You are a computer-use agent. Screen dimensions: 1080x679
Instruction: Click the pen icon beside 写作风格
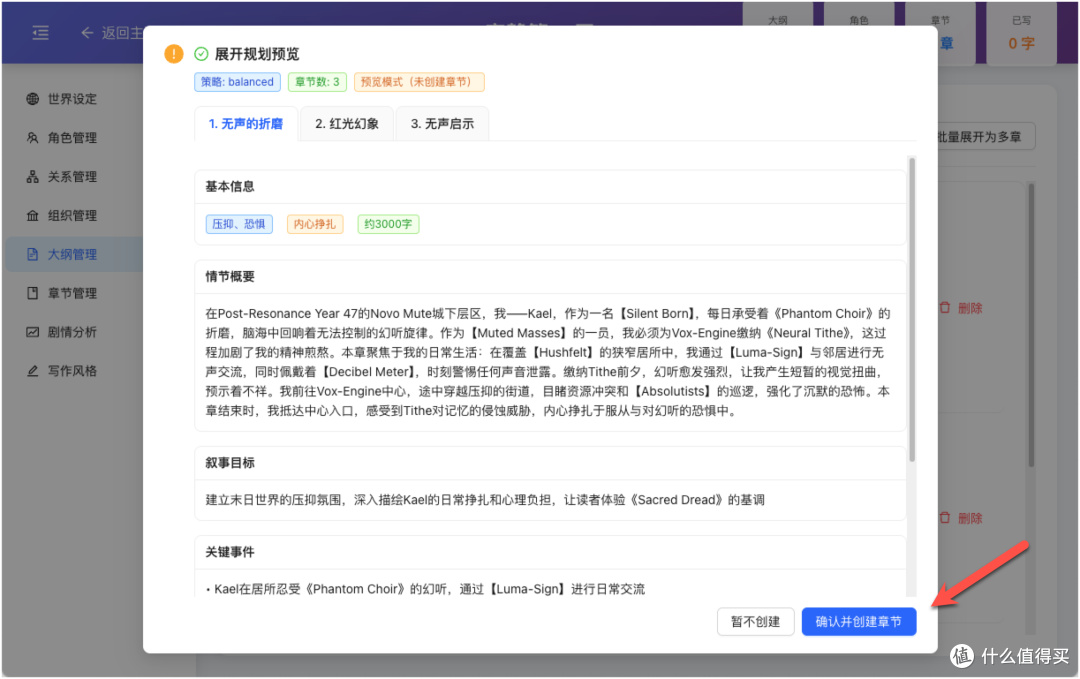[x=32, y=370]
